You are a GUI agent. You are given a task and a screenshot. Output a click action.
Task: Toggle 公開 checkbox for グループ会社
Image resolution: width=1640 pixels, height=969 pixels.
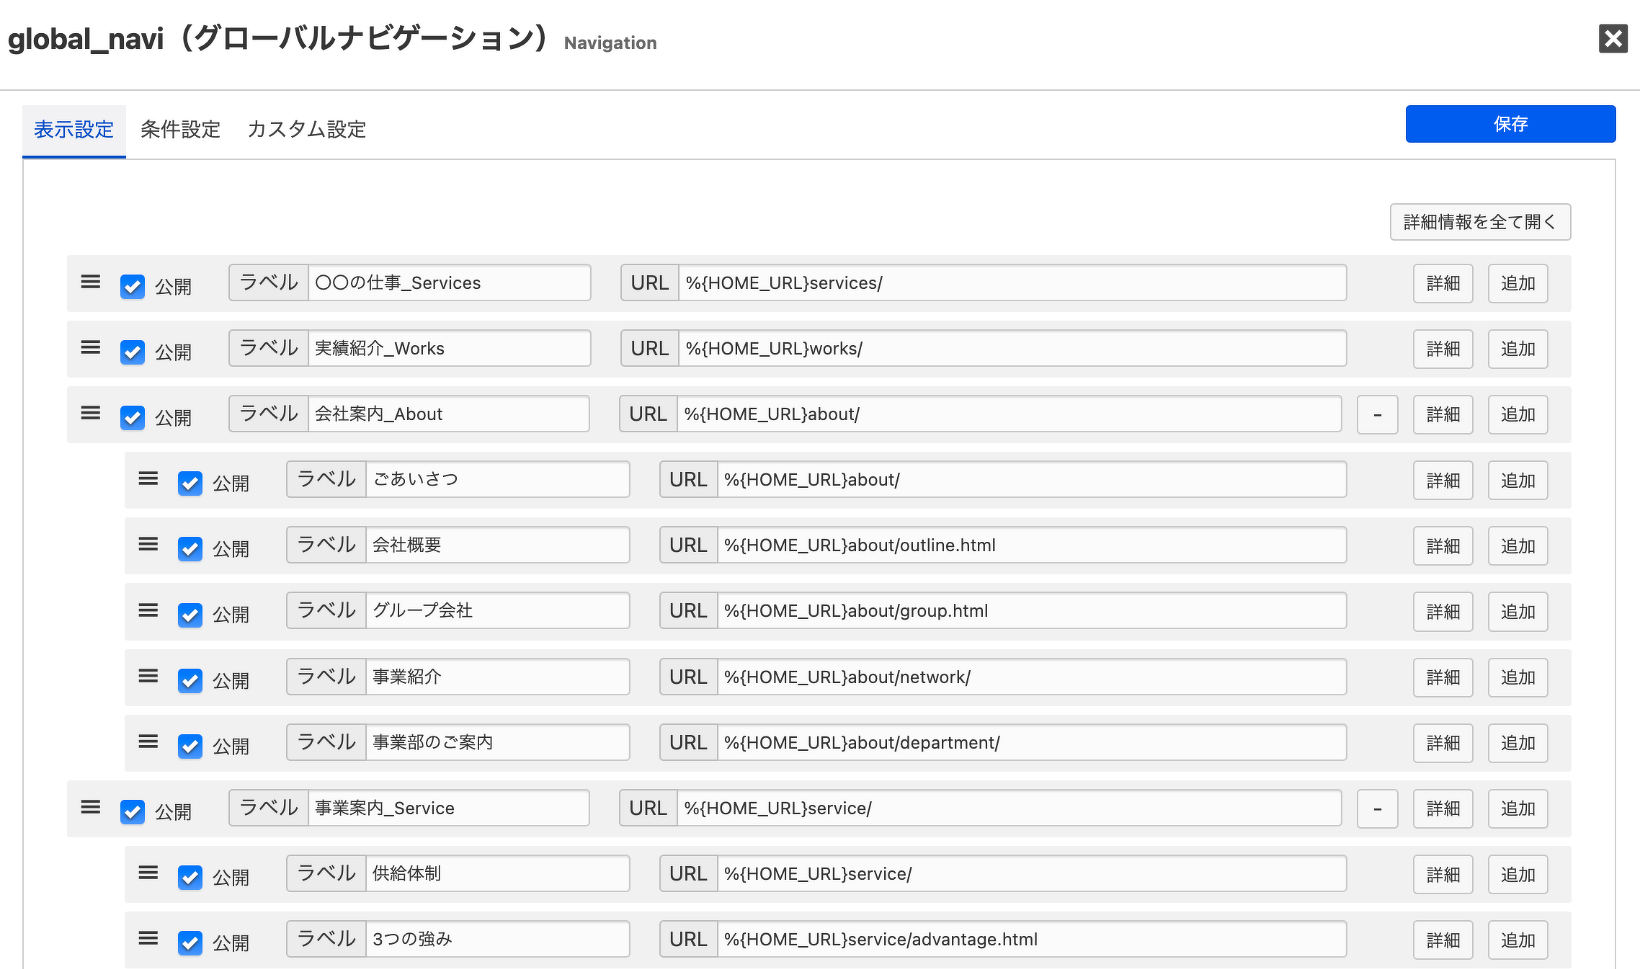(190, 615)
